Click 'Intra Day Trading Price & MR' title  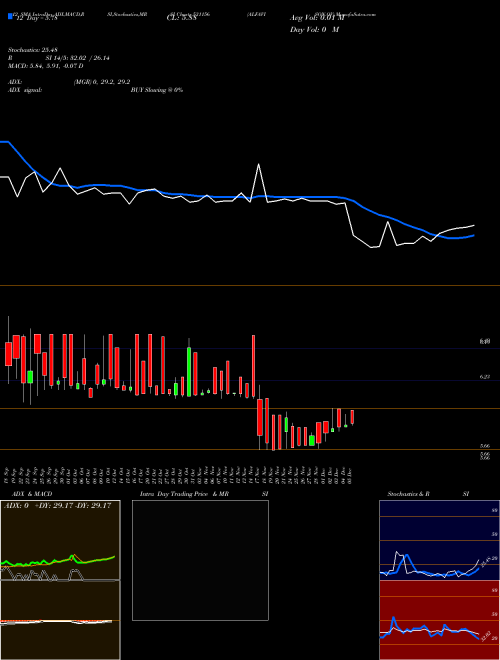pyautogui.click(x=184, y=494)
